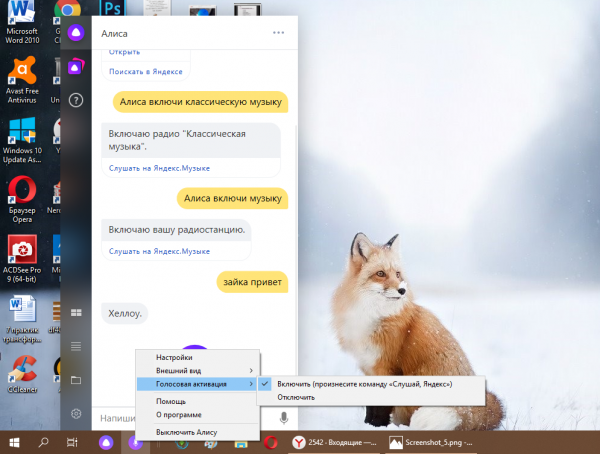Image resolution: width=600 pixels, height=454 pixels.
Task: Click the Алиса title in the header
Action: click(114, 34)
